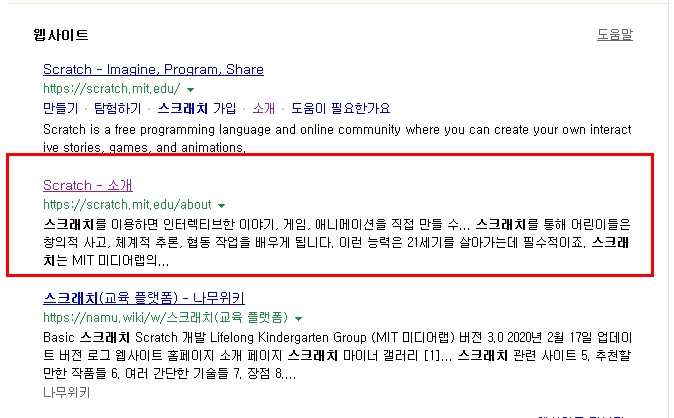Click the description starting 'Scratch is a free programming'

click(x=337, y=138)
